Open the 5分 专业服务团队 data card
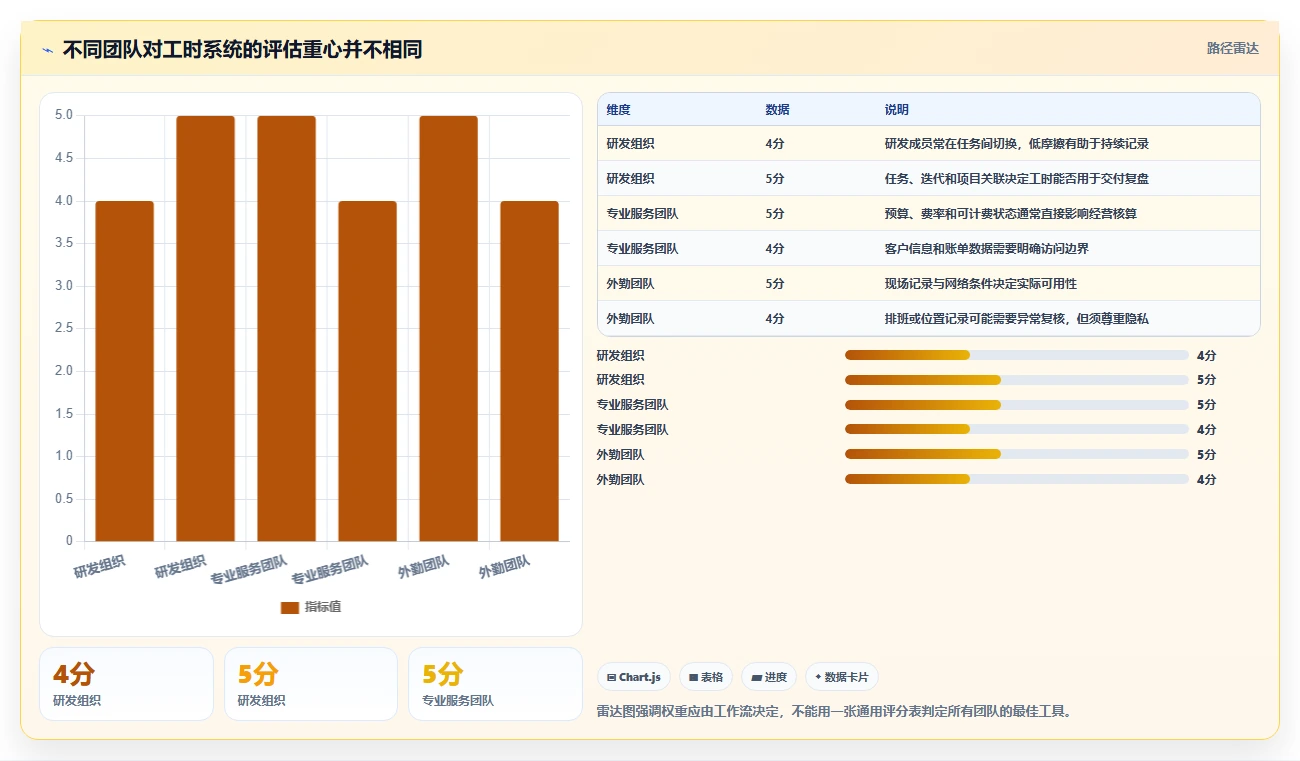 tap(495, 684)
